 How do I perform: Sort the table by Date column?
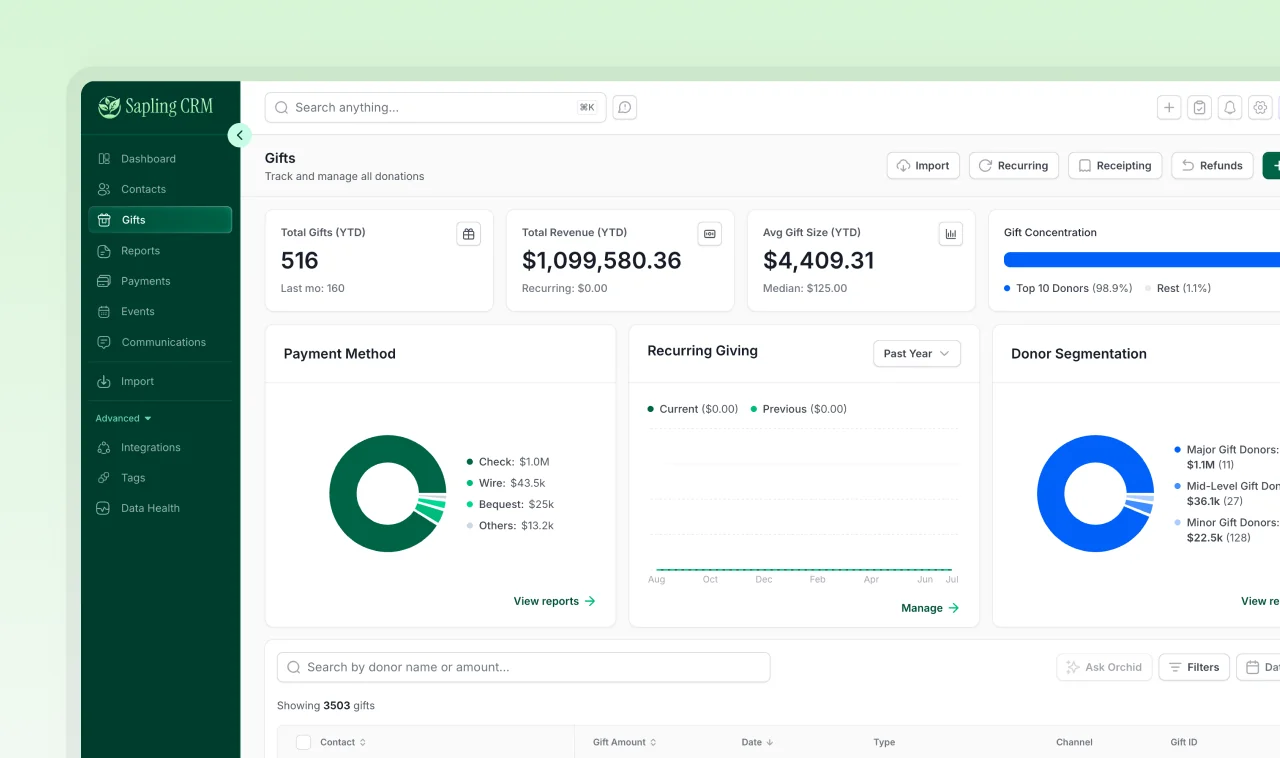click(x=758, y=742)
